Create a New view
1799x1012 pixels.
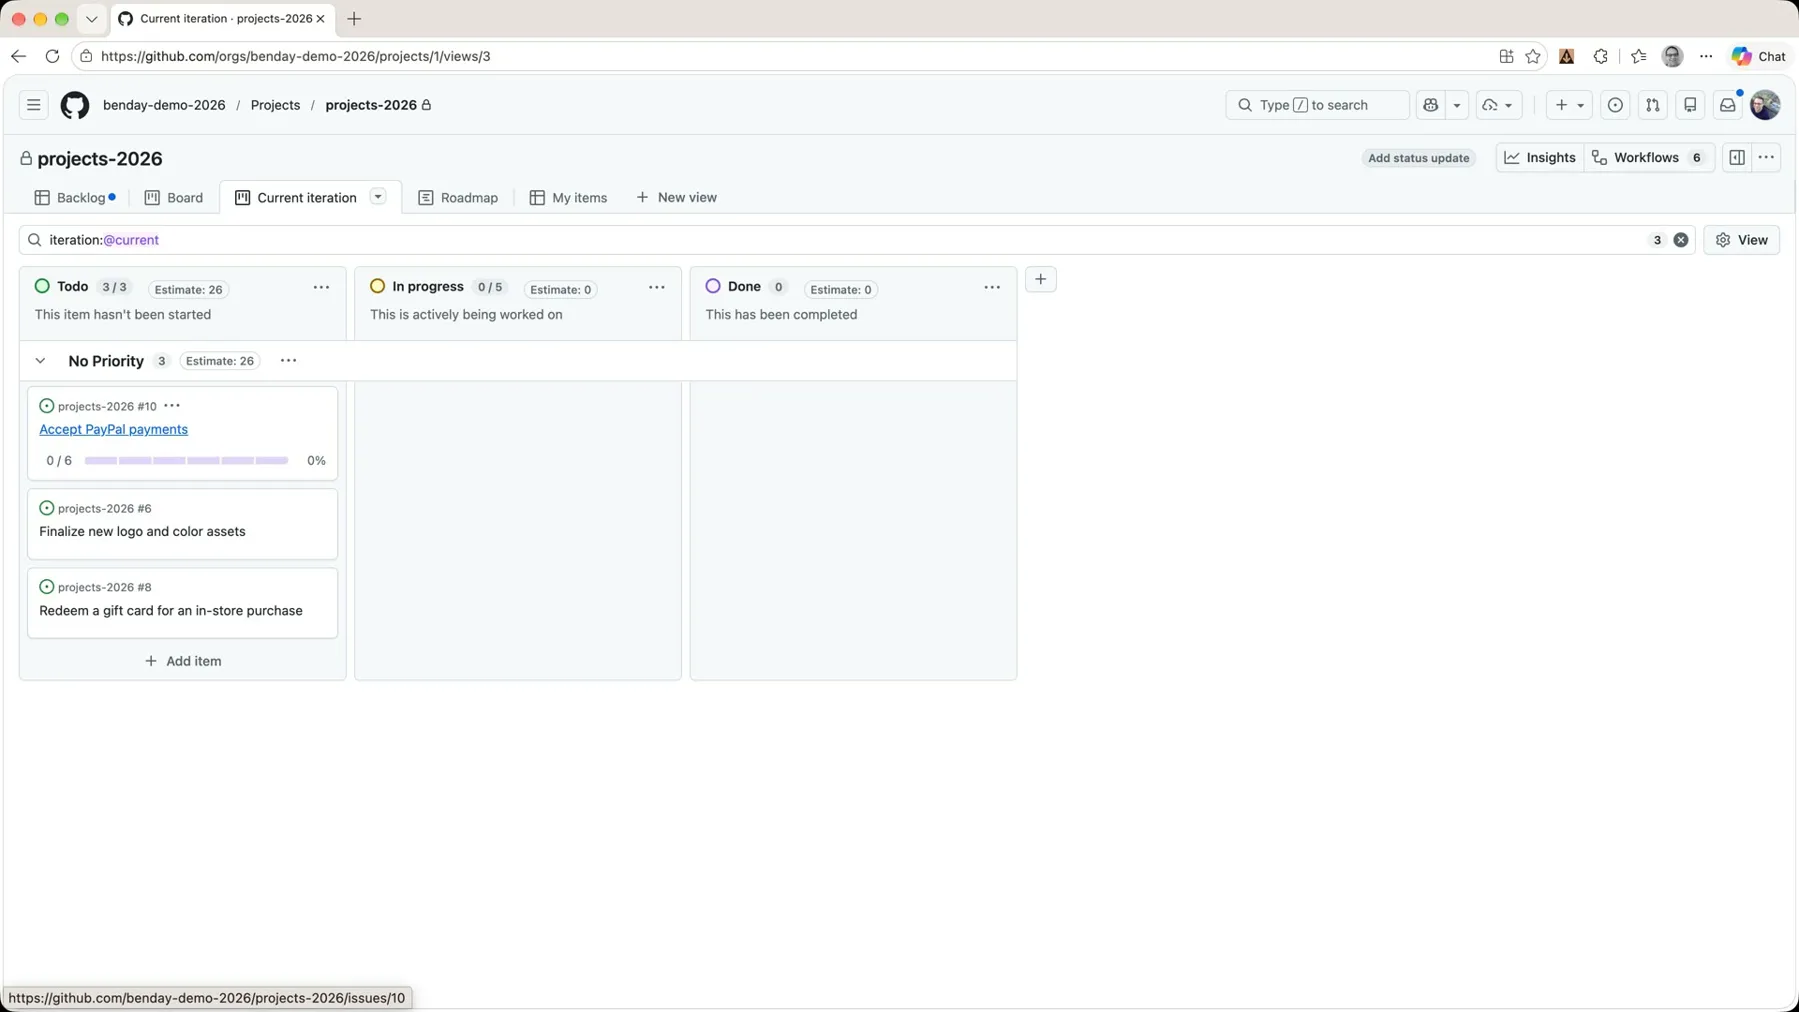pos(677,198)
